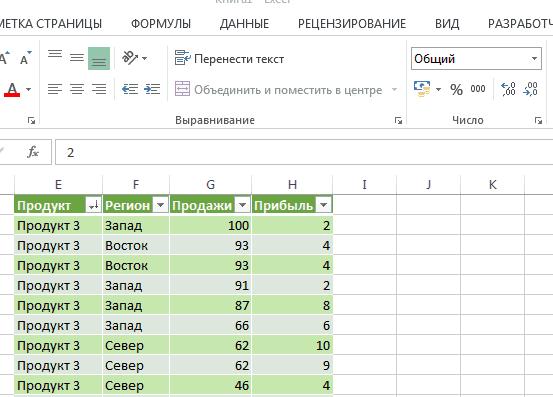Increase the cell indent
553x397 pixels.
pyautogui.click(x=152, y=89)
